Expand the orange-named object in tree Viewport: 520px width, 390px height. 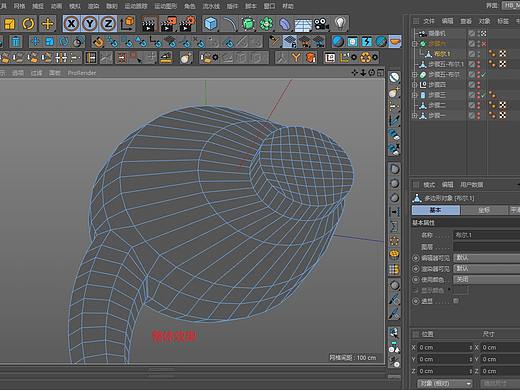415,44
